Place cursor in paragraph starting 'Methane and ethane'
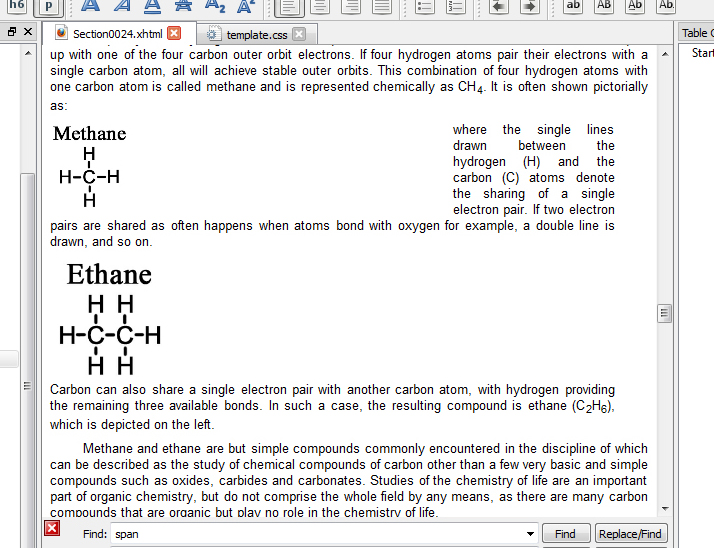 tap(349, 481)
